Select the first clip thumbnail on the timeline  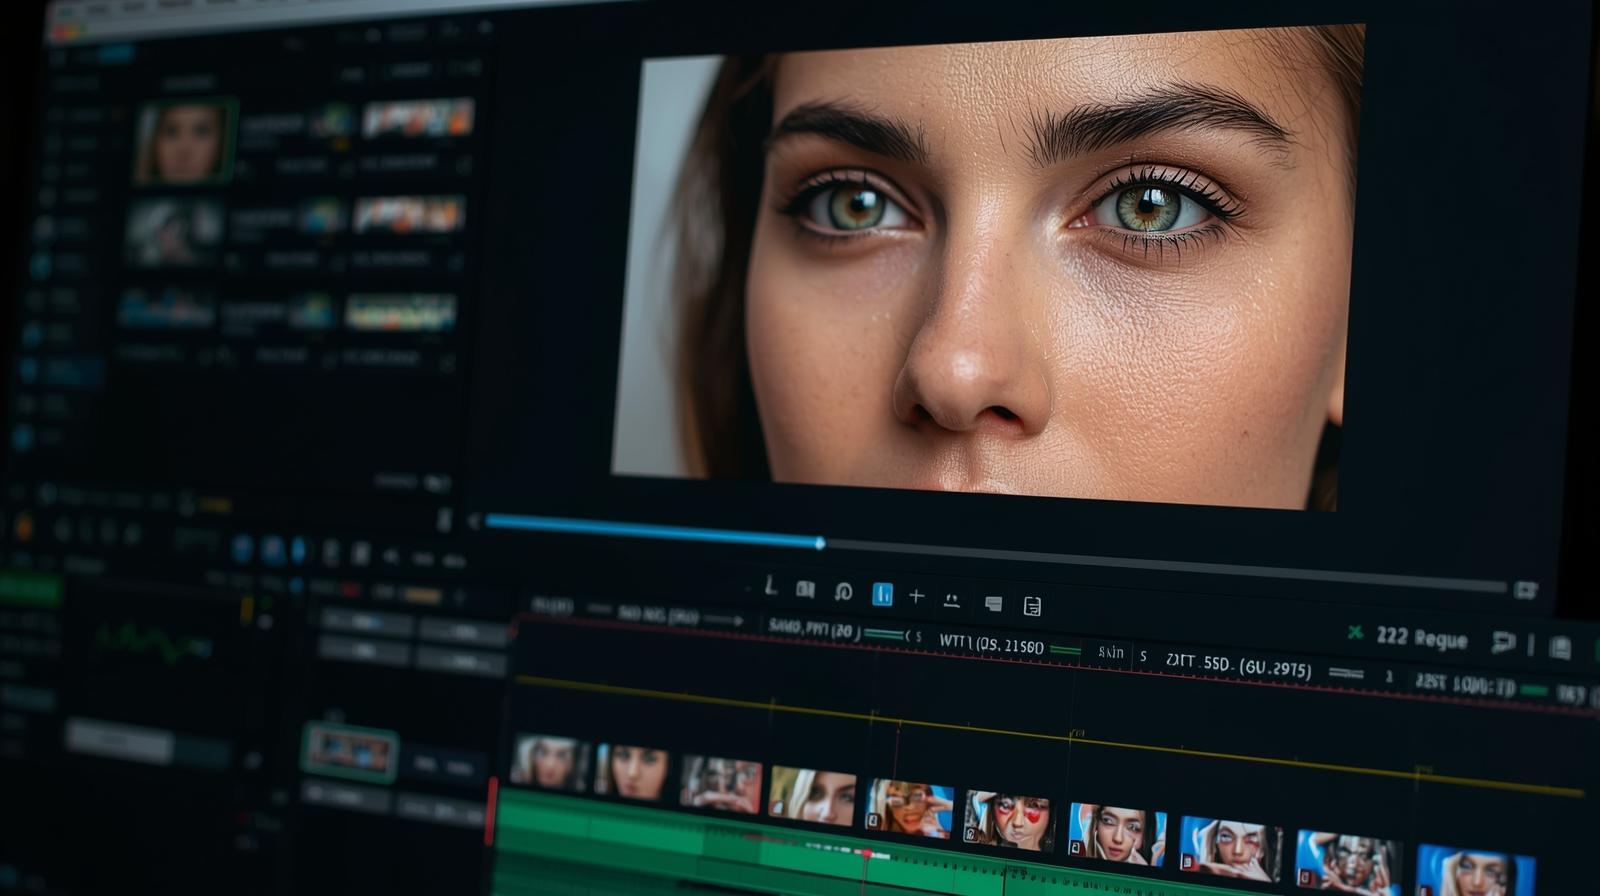547,762
